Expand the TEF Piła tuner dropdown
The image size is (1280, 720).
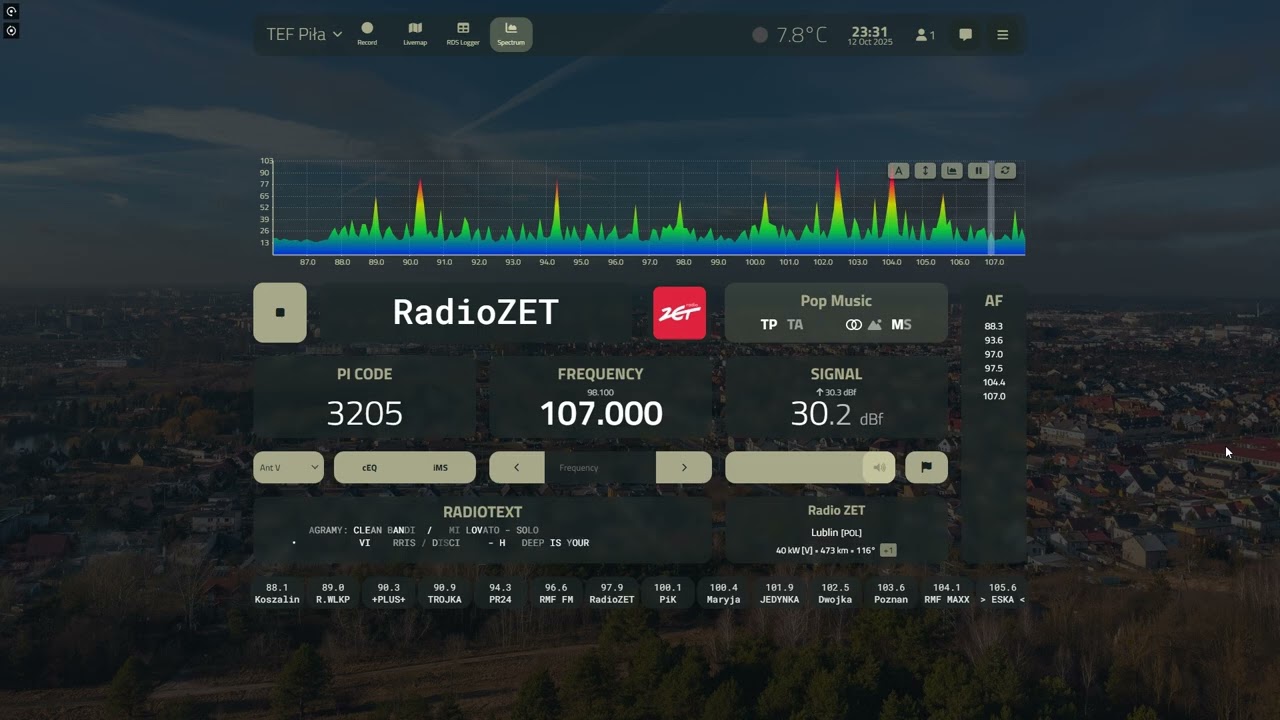[304, 34]
